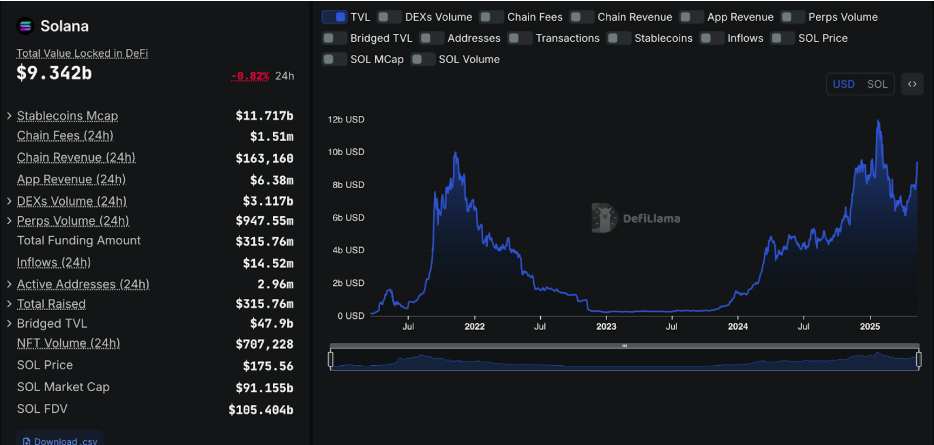This screenshot has height=445, width=934.
Task: Click the 2025 x-axis label
Action: pyautogui.click(x=870, y=326)
